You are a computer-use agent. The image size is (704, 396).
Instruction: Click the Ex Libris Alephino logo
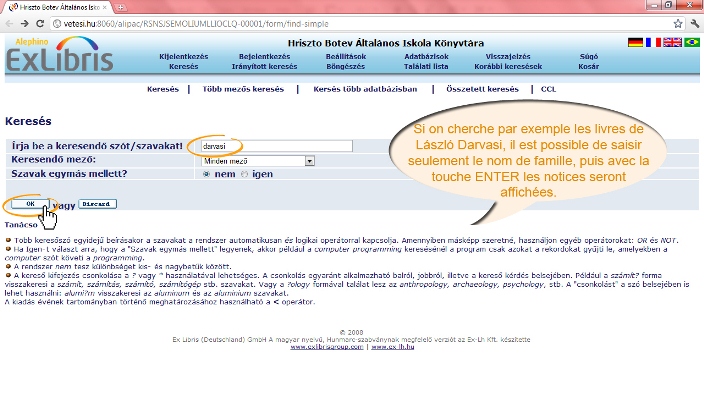(x=59, y=55)
